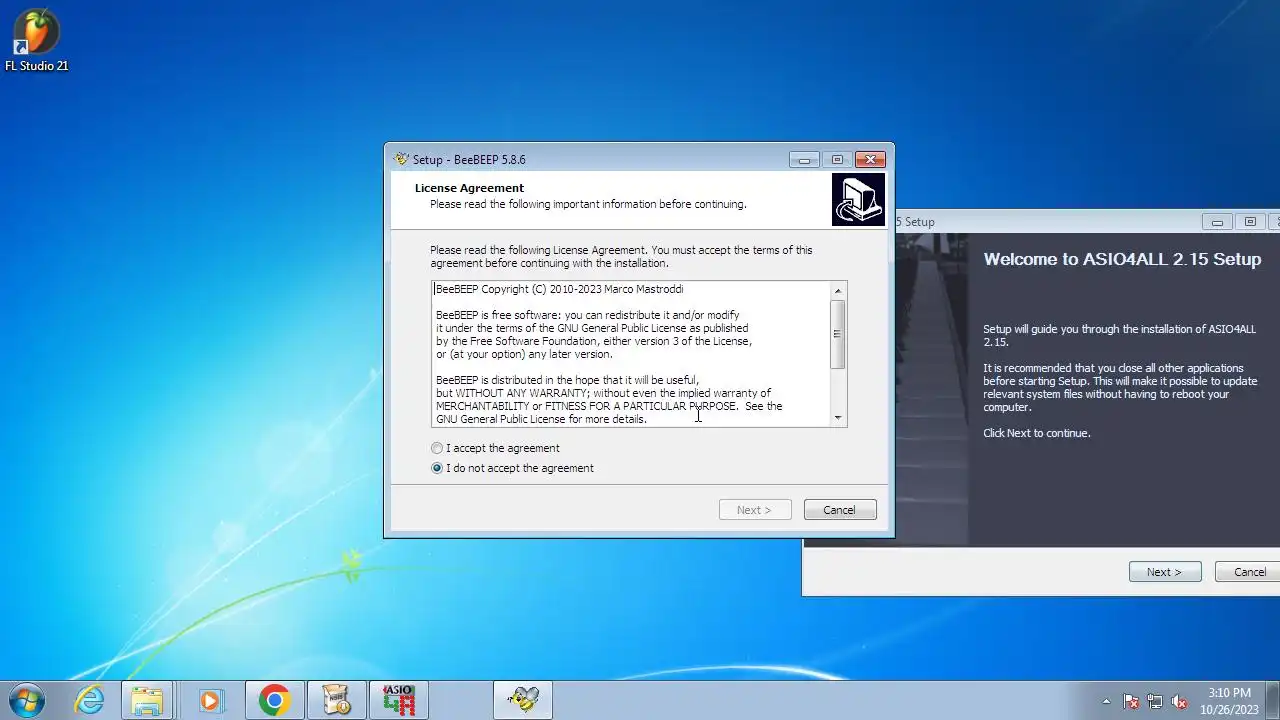Image resolution: width=1280 pixels, height=720 pixels.
Task: Open the FL Studio 21 desktop shortcut
Action: click(x=36, y=42)
